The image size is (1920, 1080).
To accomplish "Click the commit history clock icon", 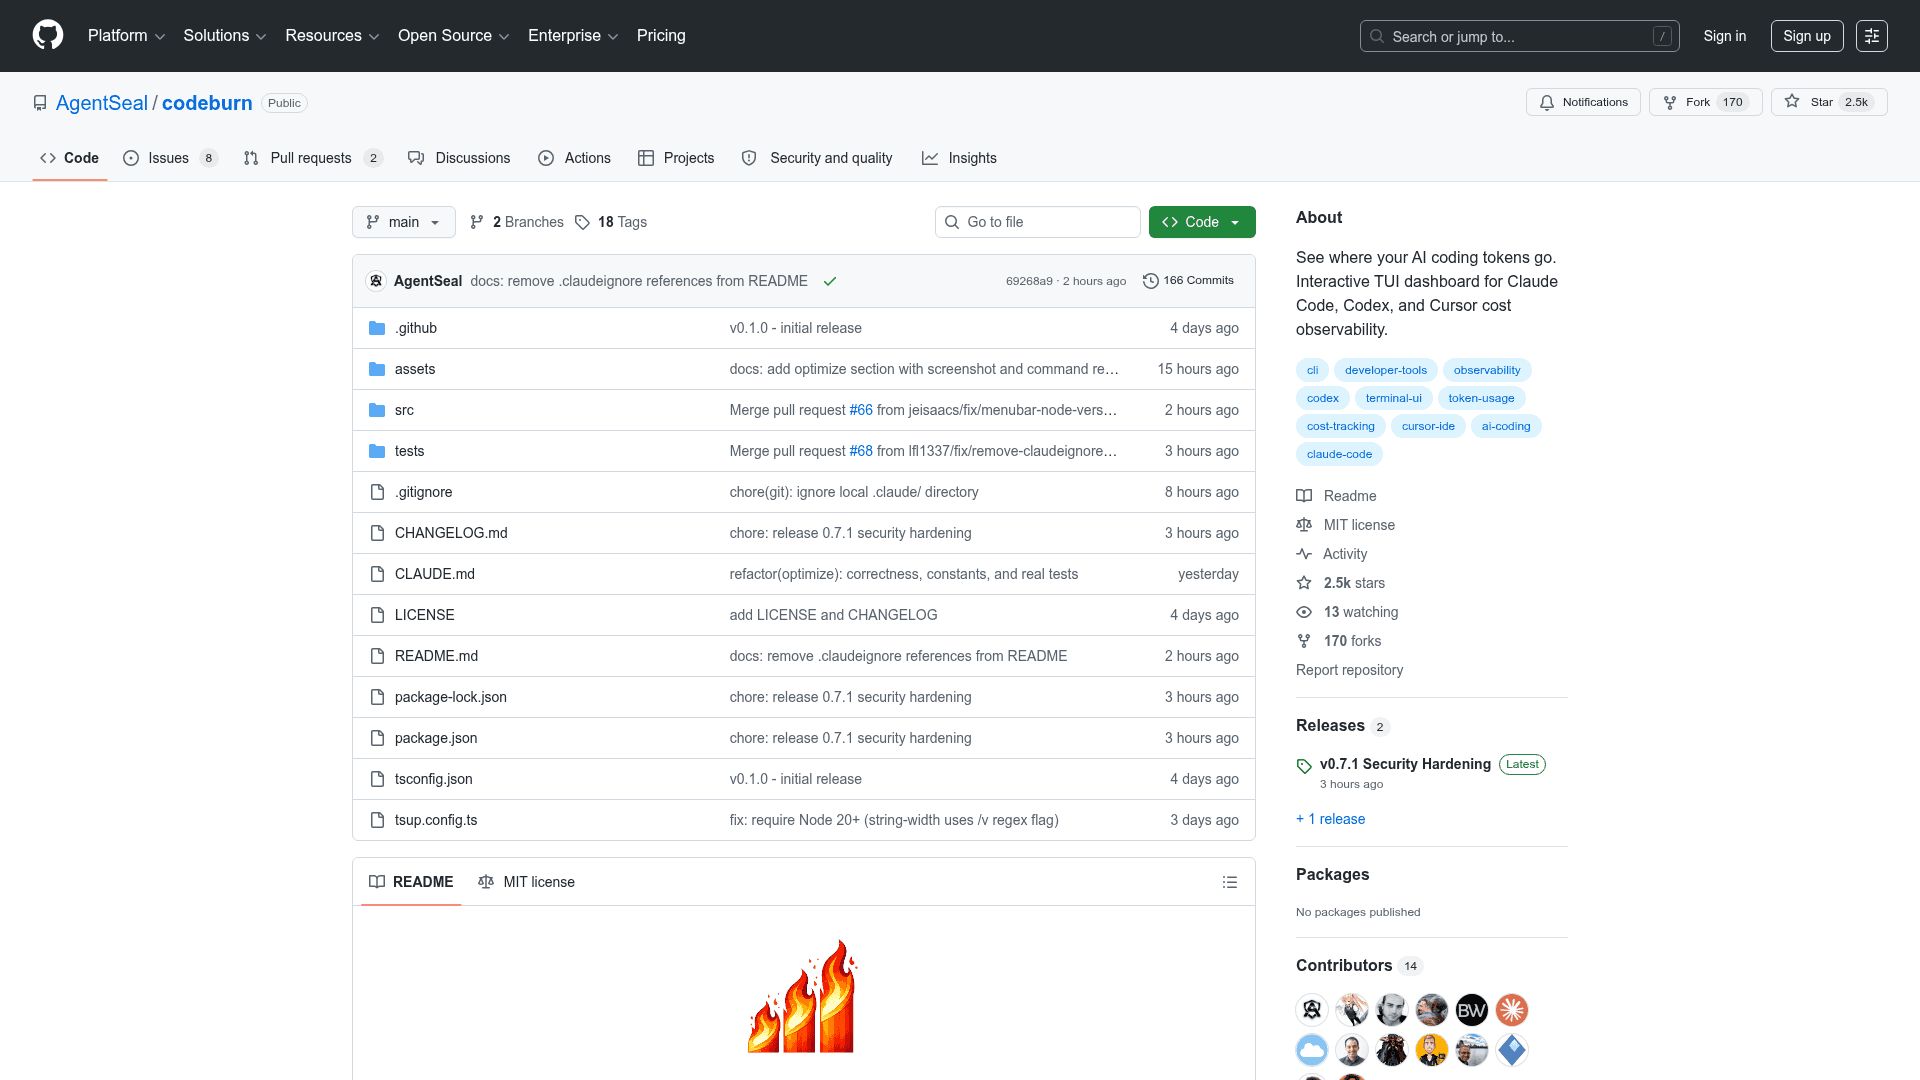I will 1150,281.
